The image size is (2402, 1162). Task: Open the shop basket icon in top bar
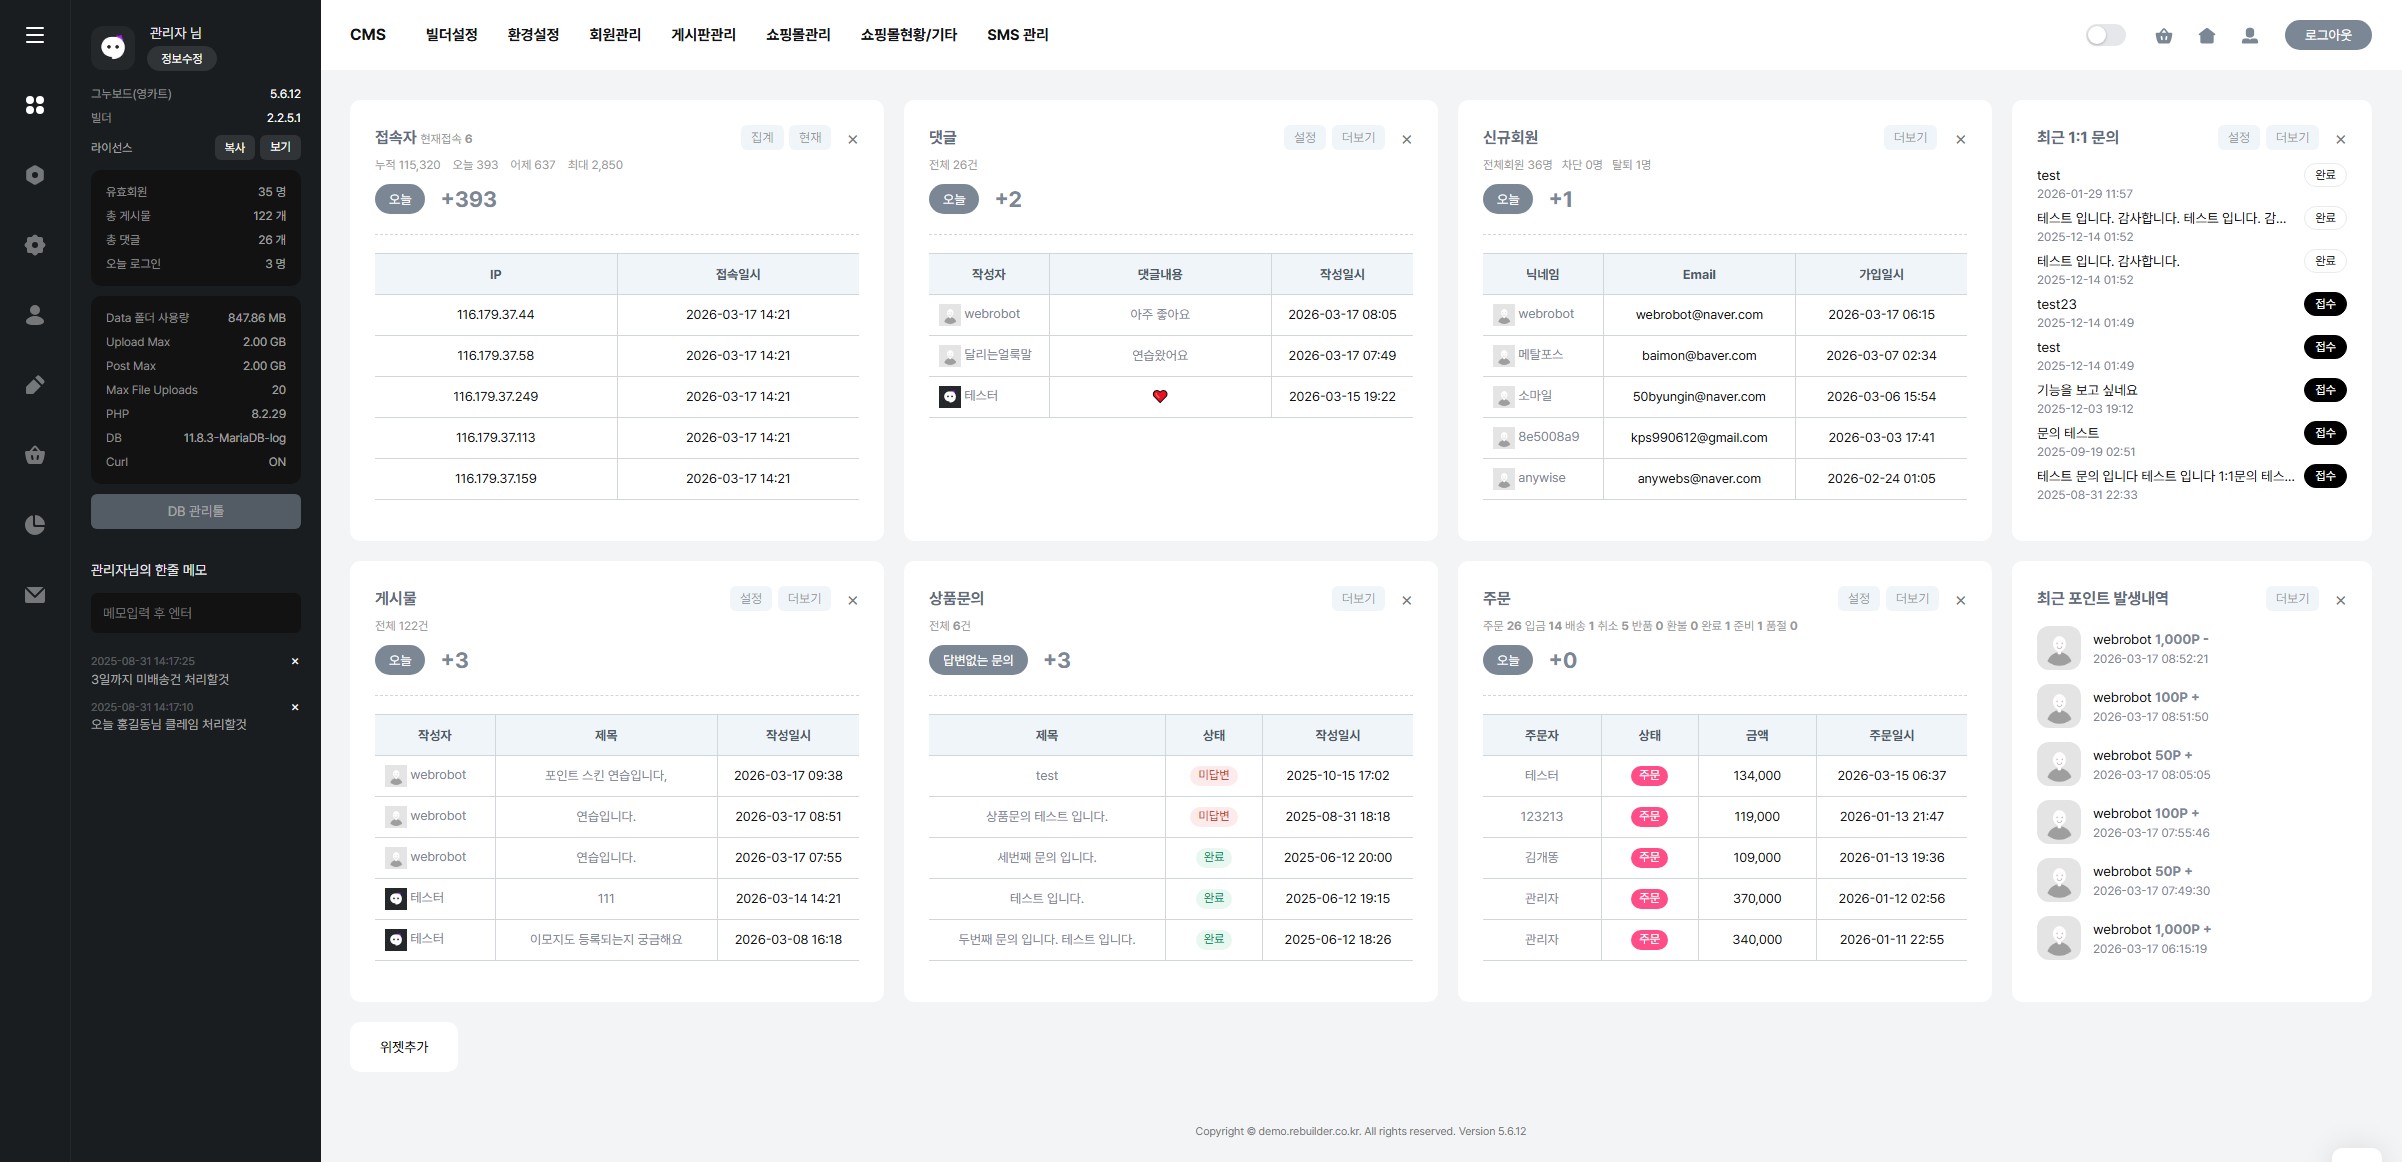pyautogui.click(x=2164, y=36)
